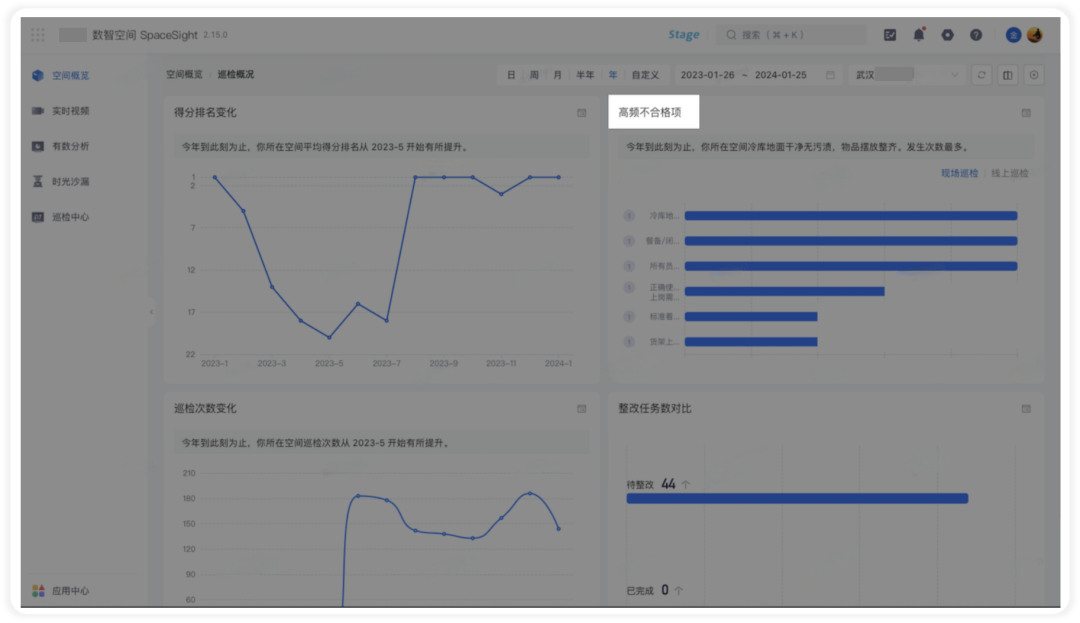Open table view icon on 整改任务数对比 card
This screenshot has height=623, width=1080.
pyautogui.click(x=1026, y=409)
